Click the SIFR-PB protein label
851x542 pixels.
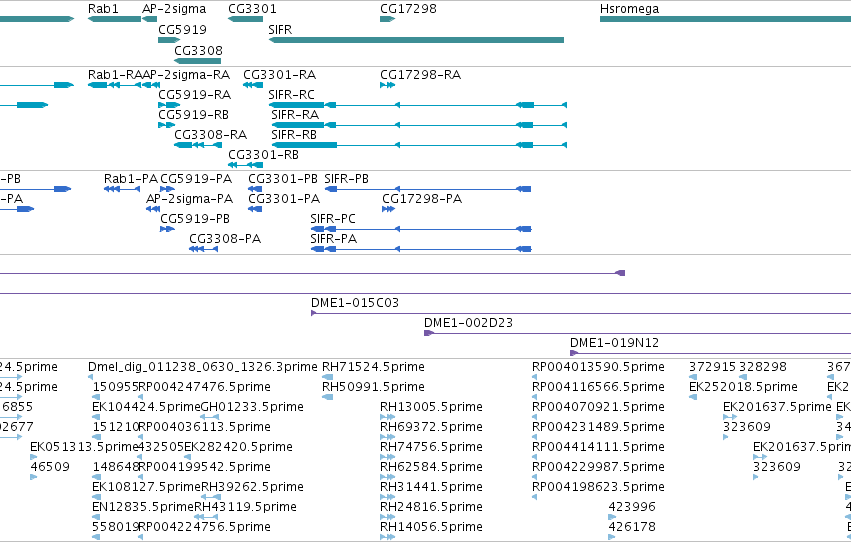coord(346,179)
